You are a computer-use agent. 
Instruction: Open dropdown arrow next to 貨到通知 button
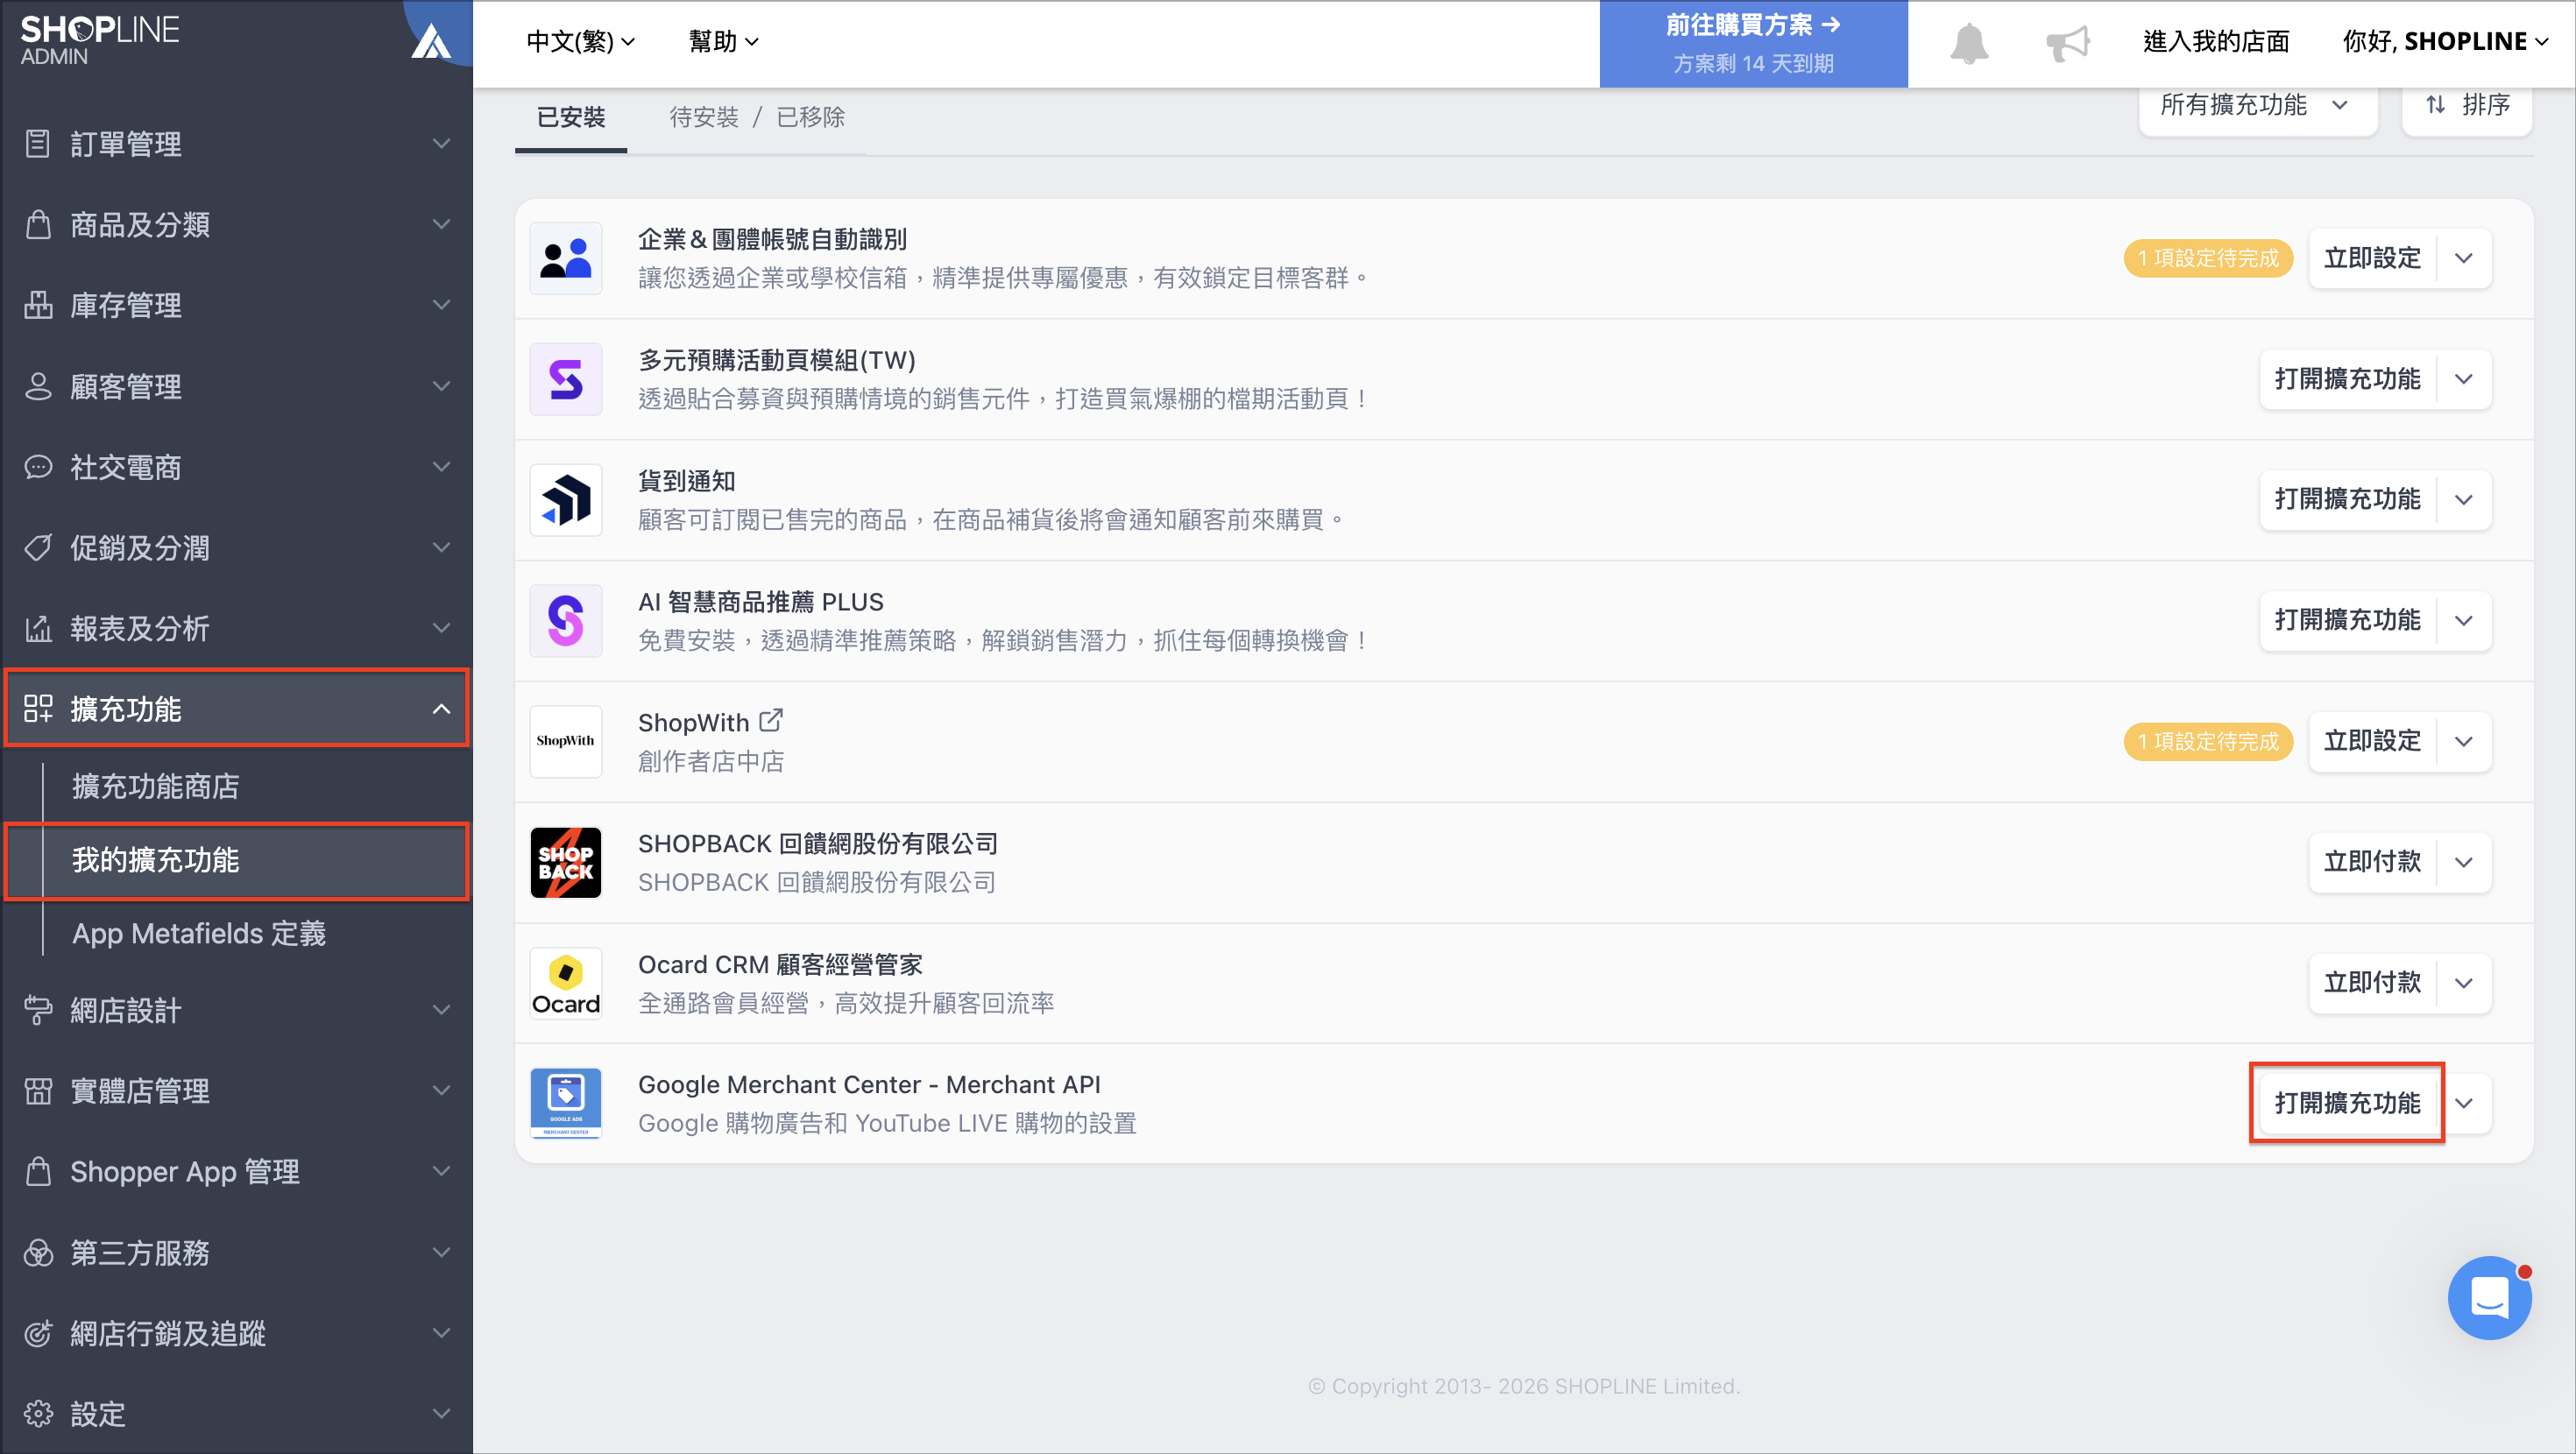[2464, 499]
